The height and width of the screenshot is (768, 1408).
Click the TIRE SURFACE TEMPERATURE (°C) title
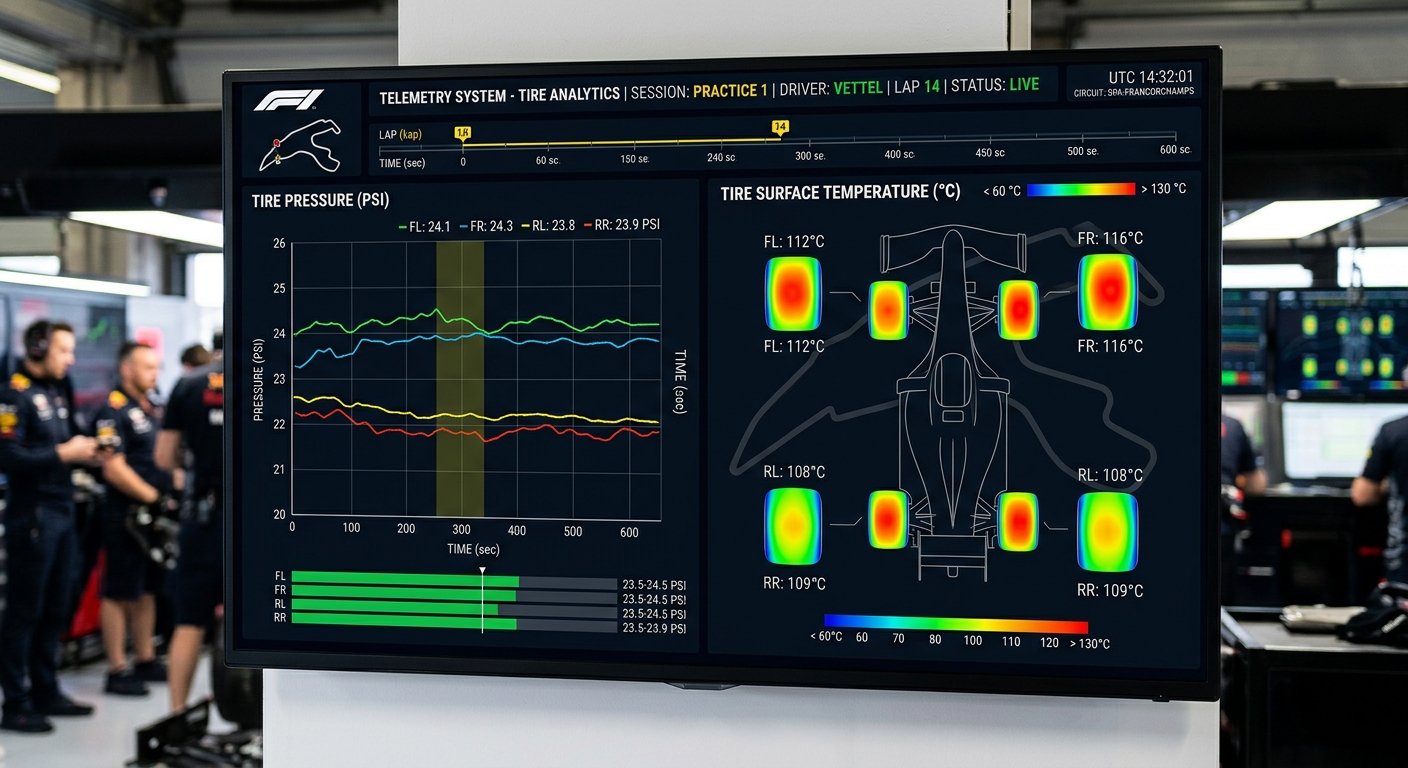(840, 192)
